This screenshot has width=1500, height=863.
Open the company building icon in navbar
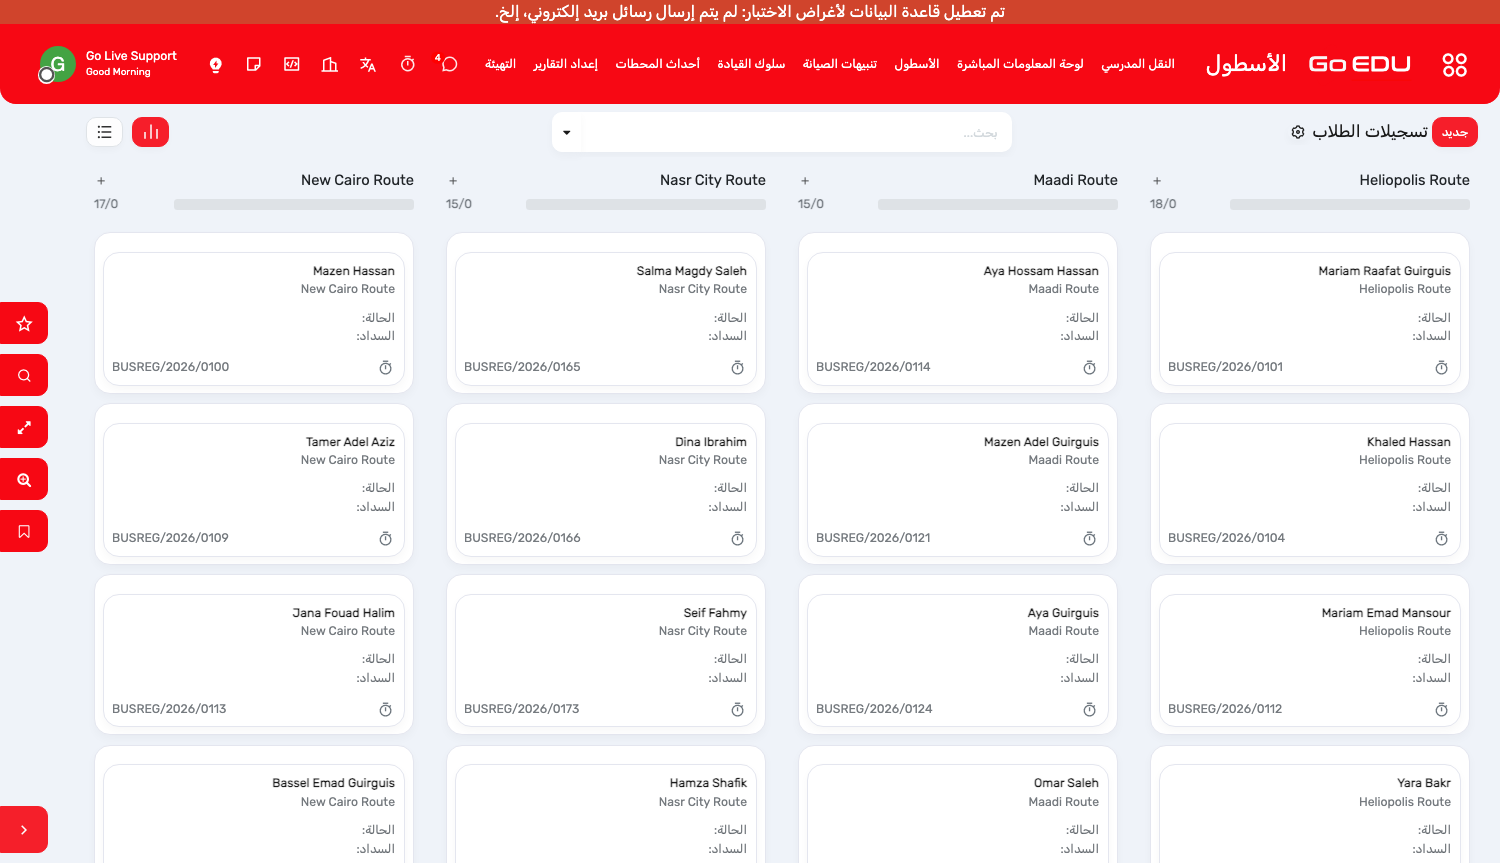[x=330, y=65]
